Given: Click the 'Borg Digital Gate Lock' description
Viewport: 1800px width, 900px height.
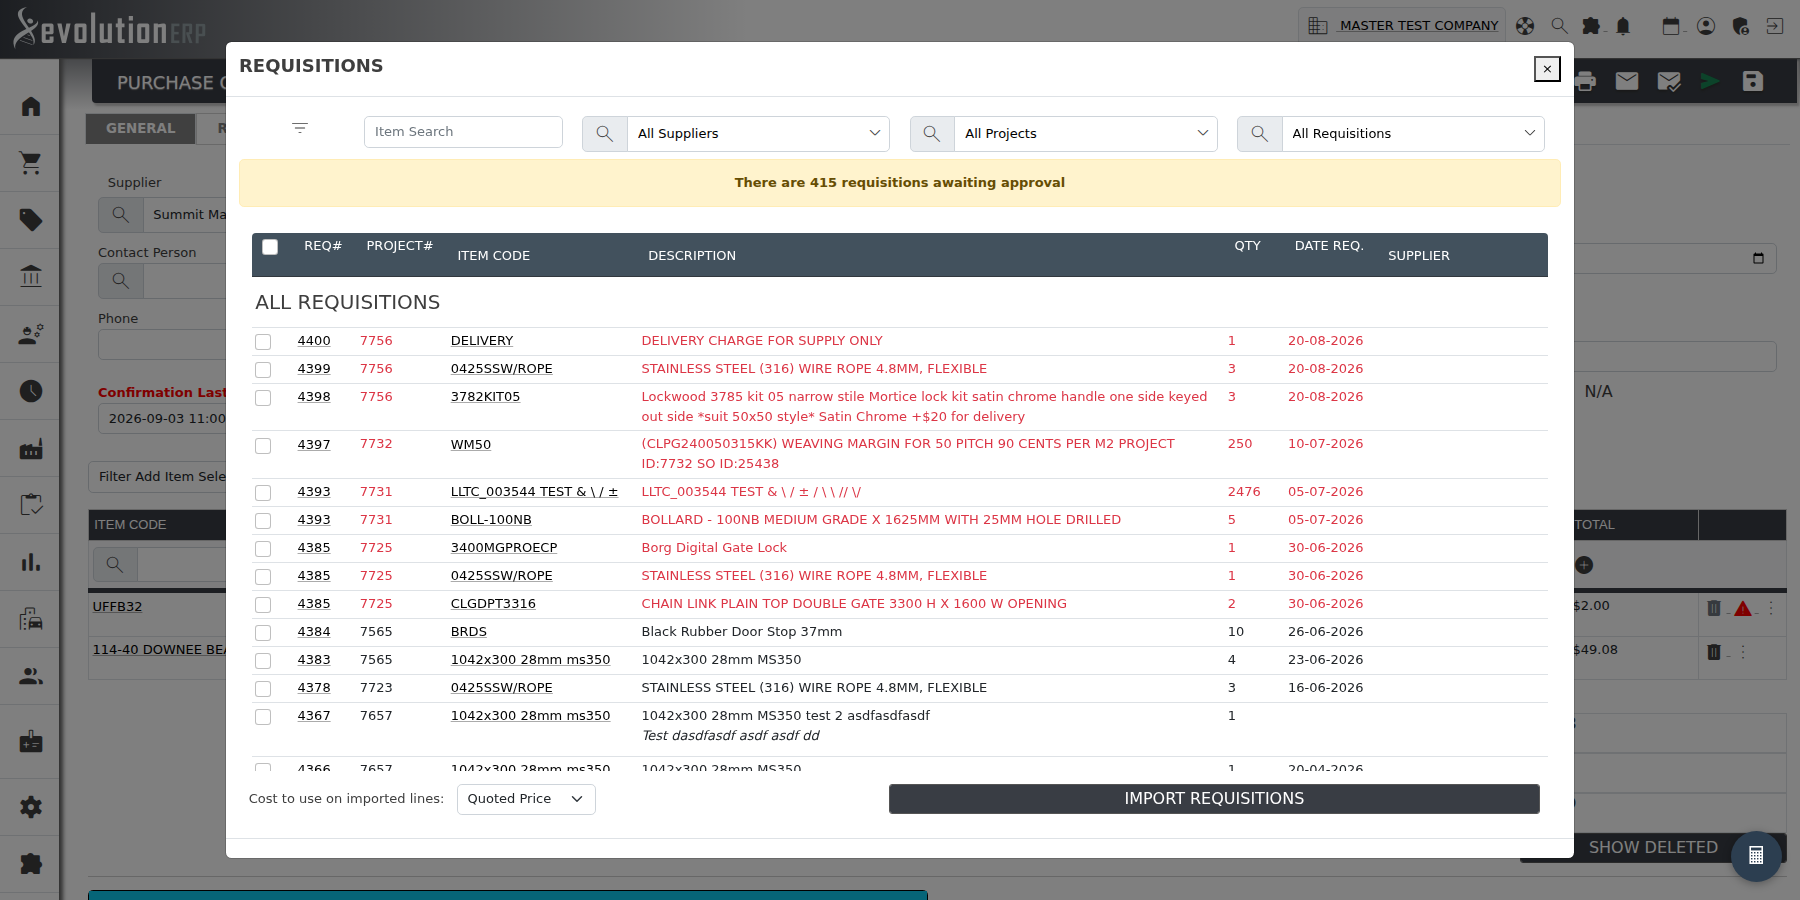Looking at the screenshot, I should click(x=714, y=548).
